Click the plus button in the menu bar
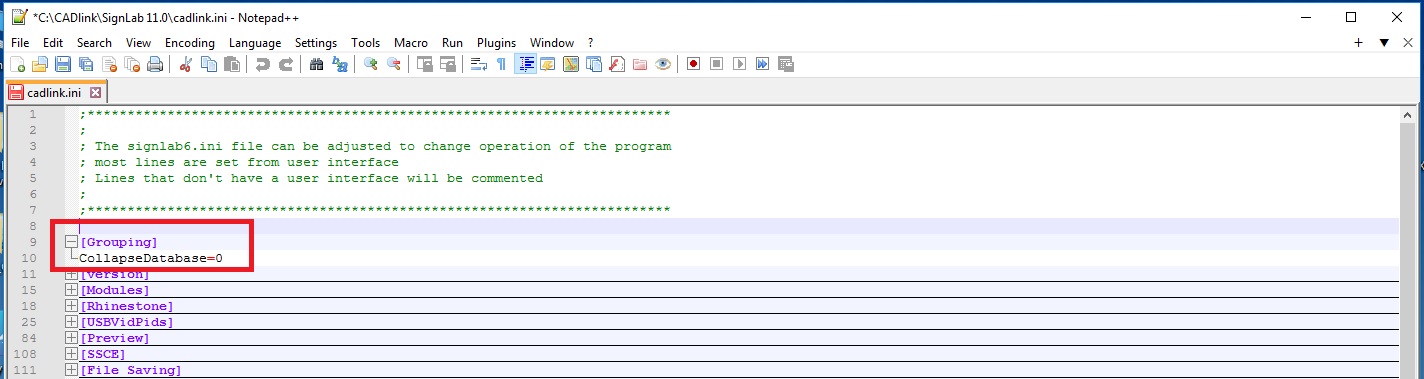The width and height of the screenshot is (1424, 379). pyautogui.click(x=1358, y=43)
